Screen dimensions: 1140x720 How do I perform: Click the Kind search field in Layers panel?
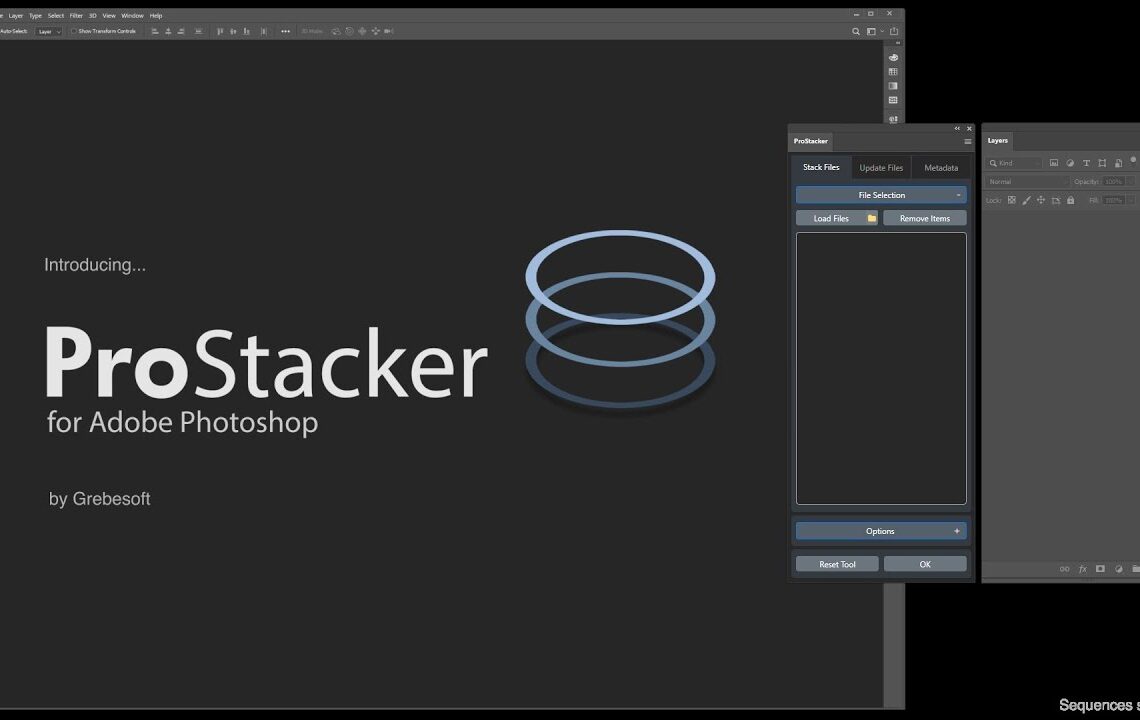tap(1012, 163)
